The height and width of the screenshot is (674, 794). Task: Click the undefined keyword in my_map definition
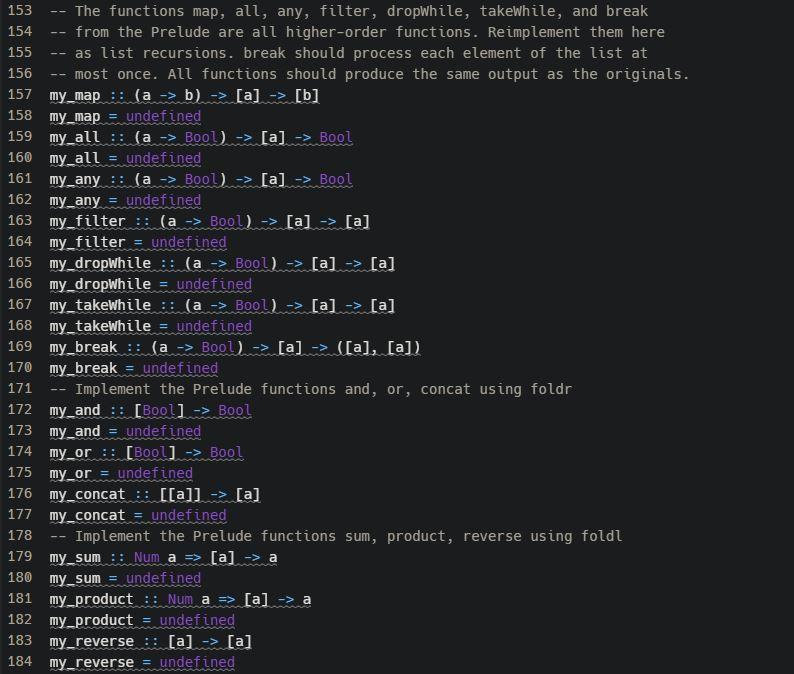point(163,116)
